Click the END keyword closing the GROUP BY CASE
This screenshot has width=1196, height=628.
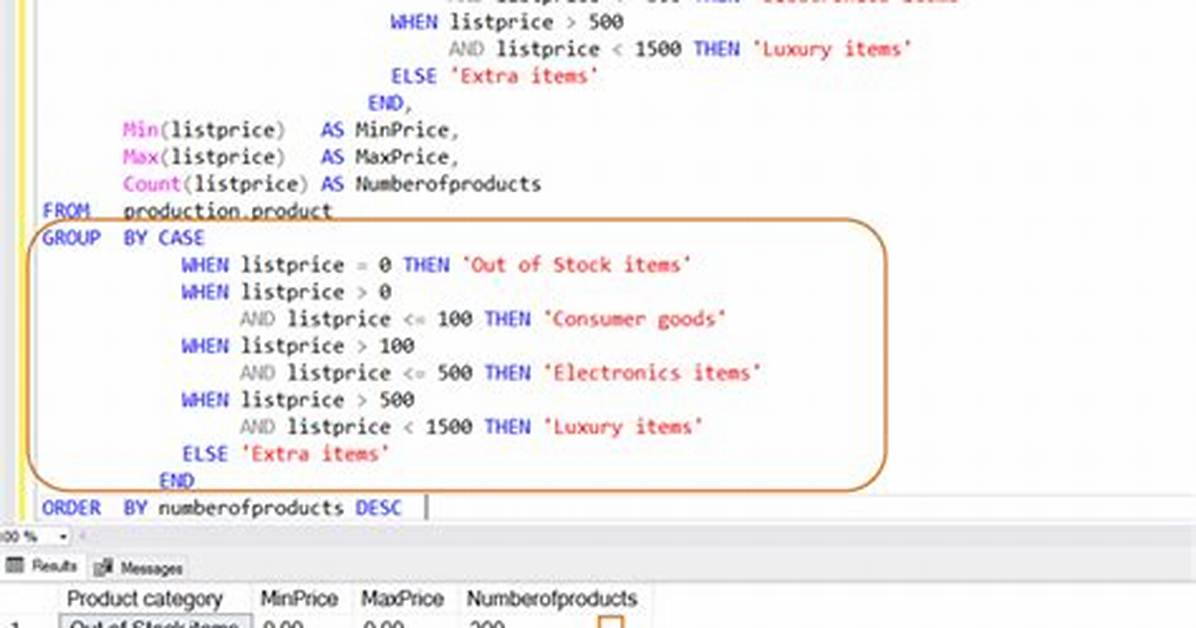click(x=176, y=480)
